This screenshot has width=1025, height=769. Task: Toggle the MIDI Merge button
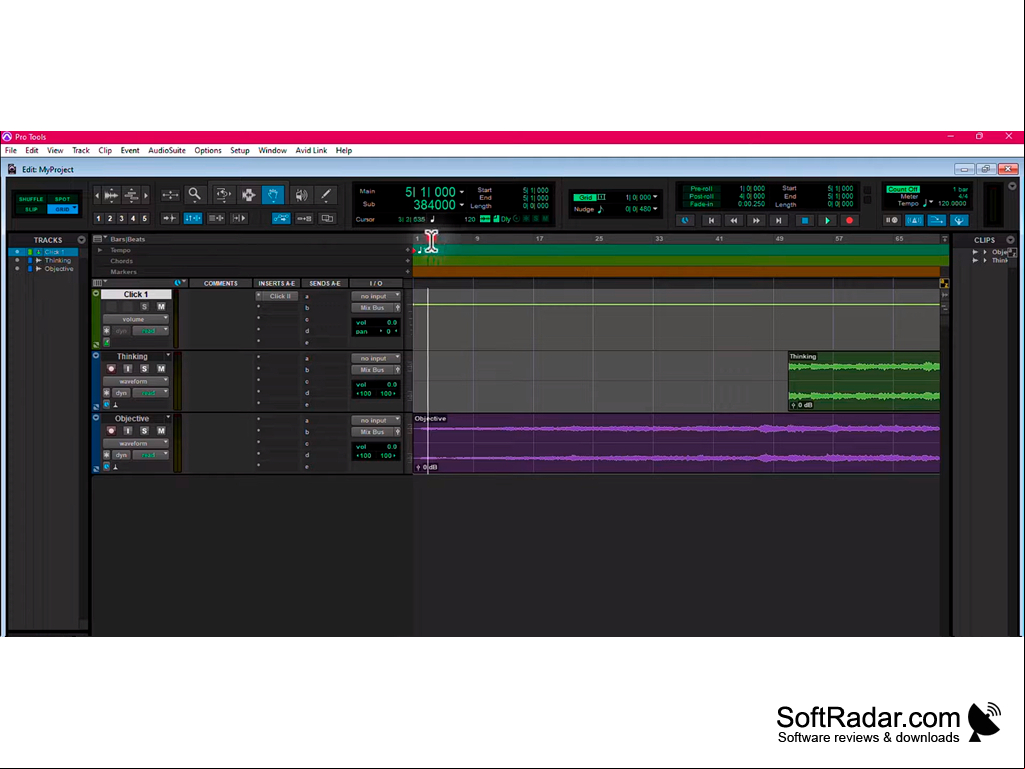pos(959,220)
